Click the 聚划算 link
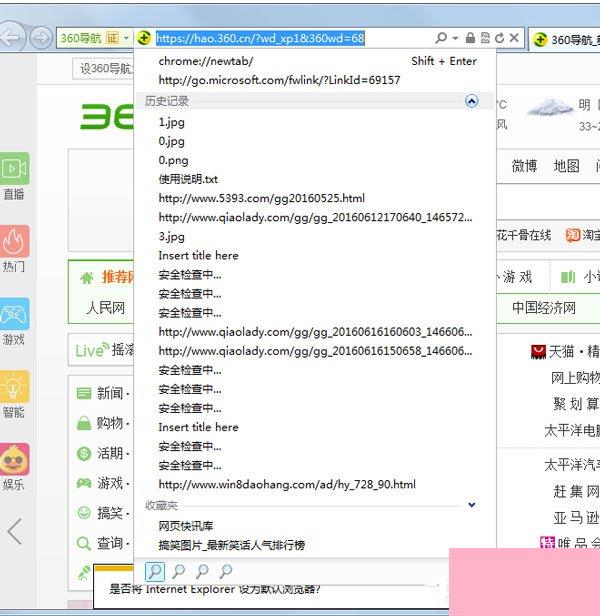This screenshot has width=600, height=616. tap(576, 404)
